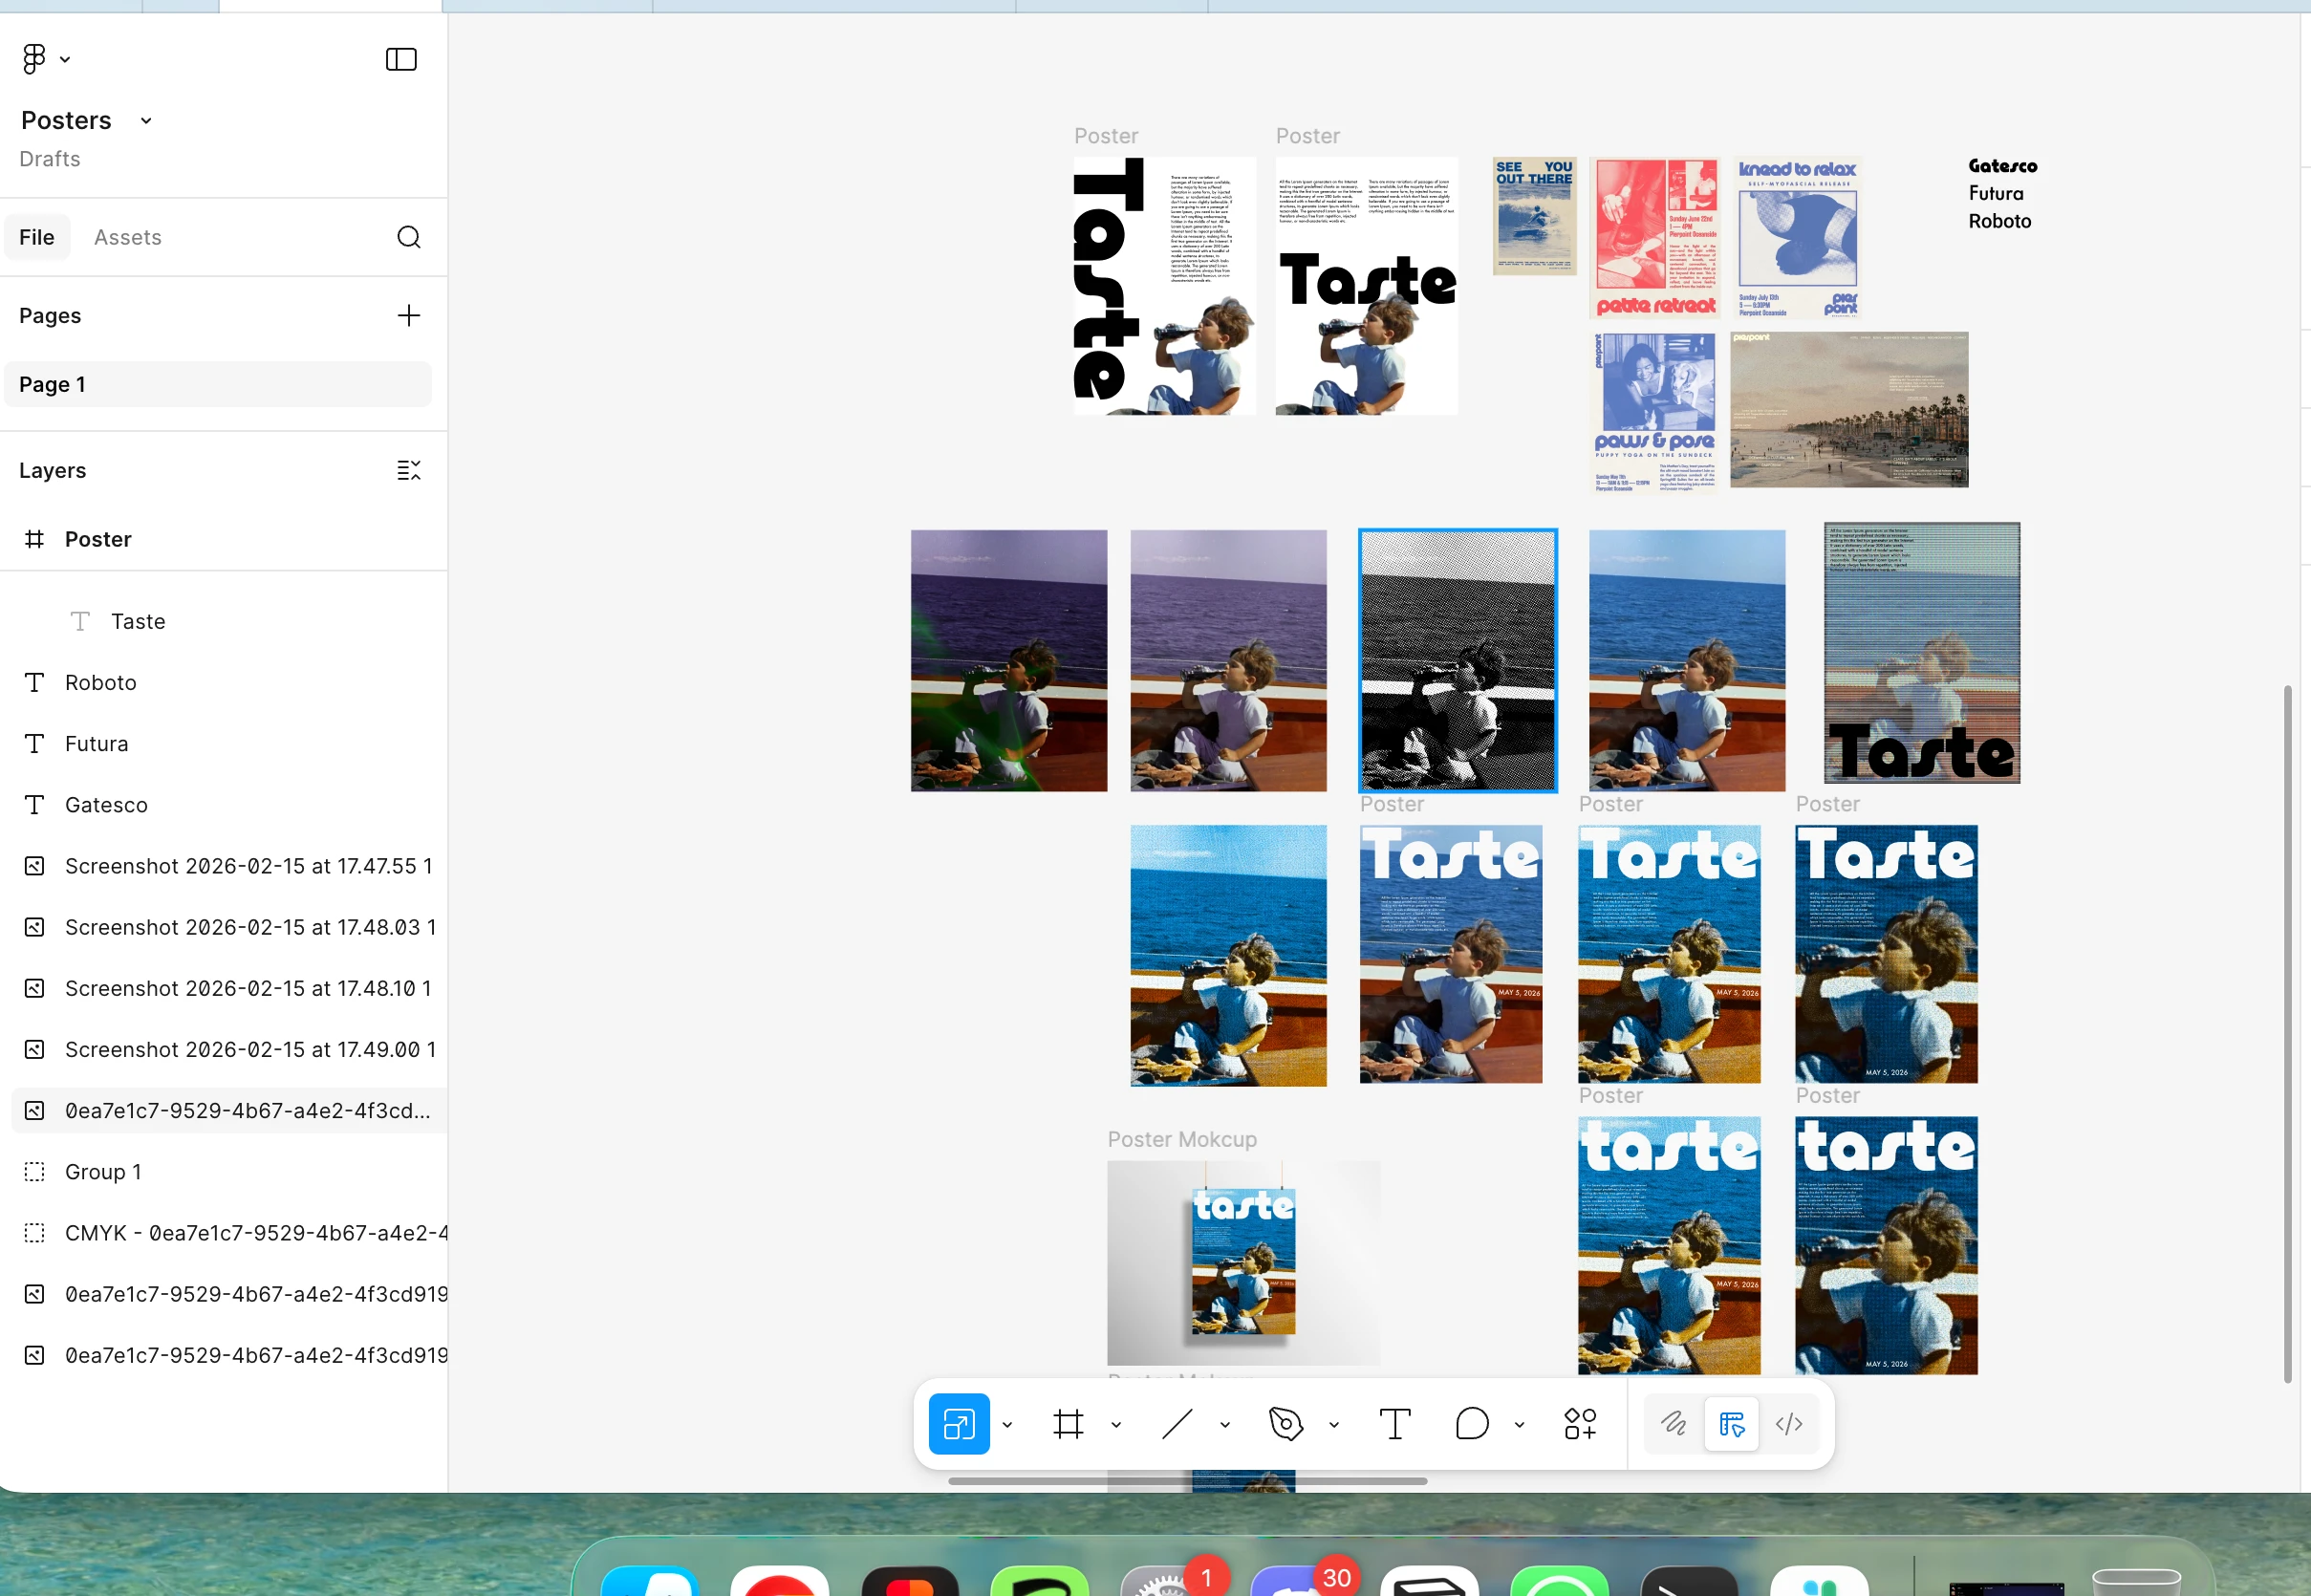
Task: Switch to Dev Mode toggle
Action: pos(1789,1424)
